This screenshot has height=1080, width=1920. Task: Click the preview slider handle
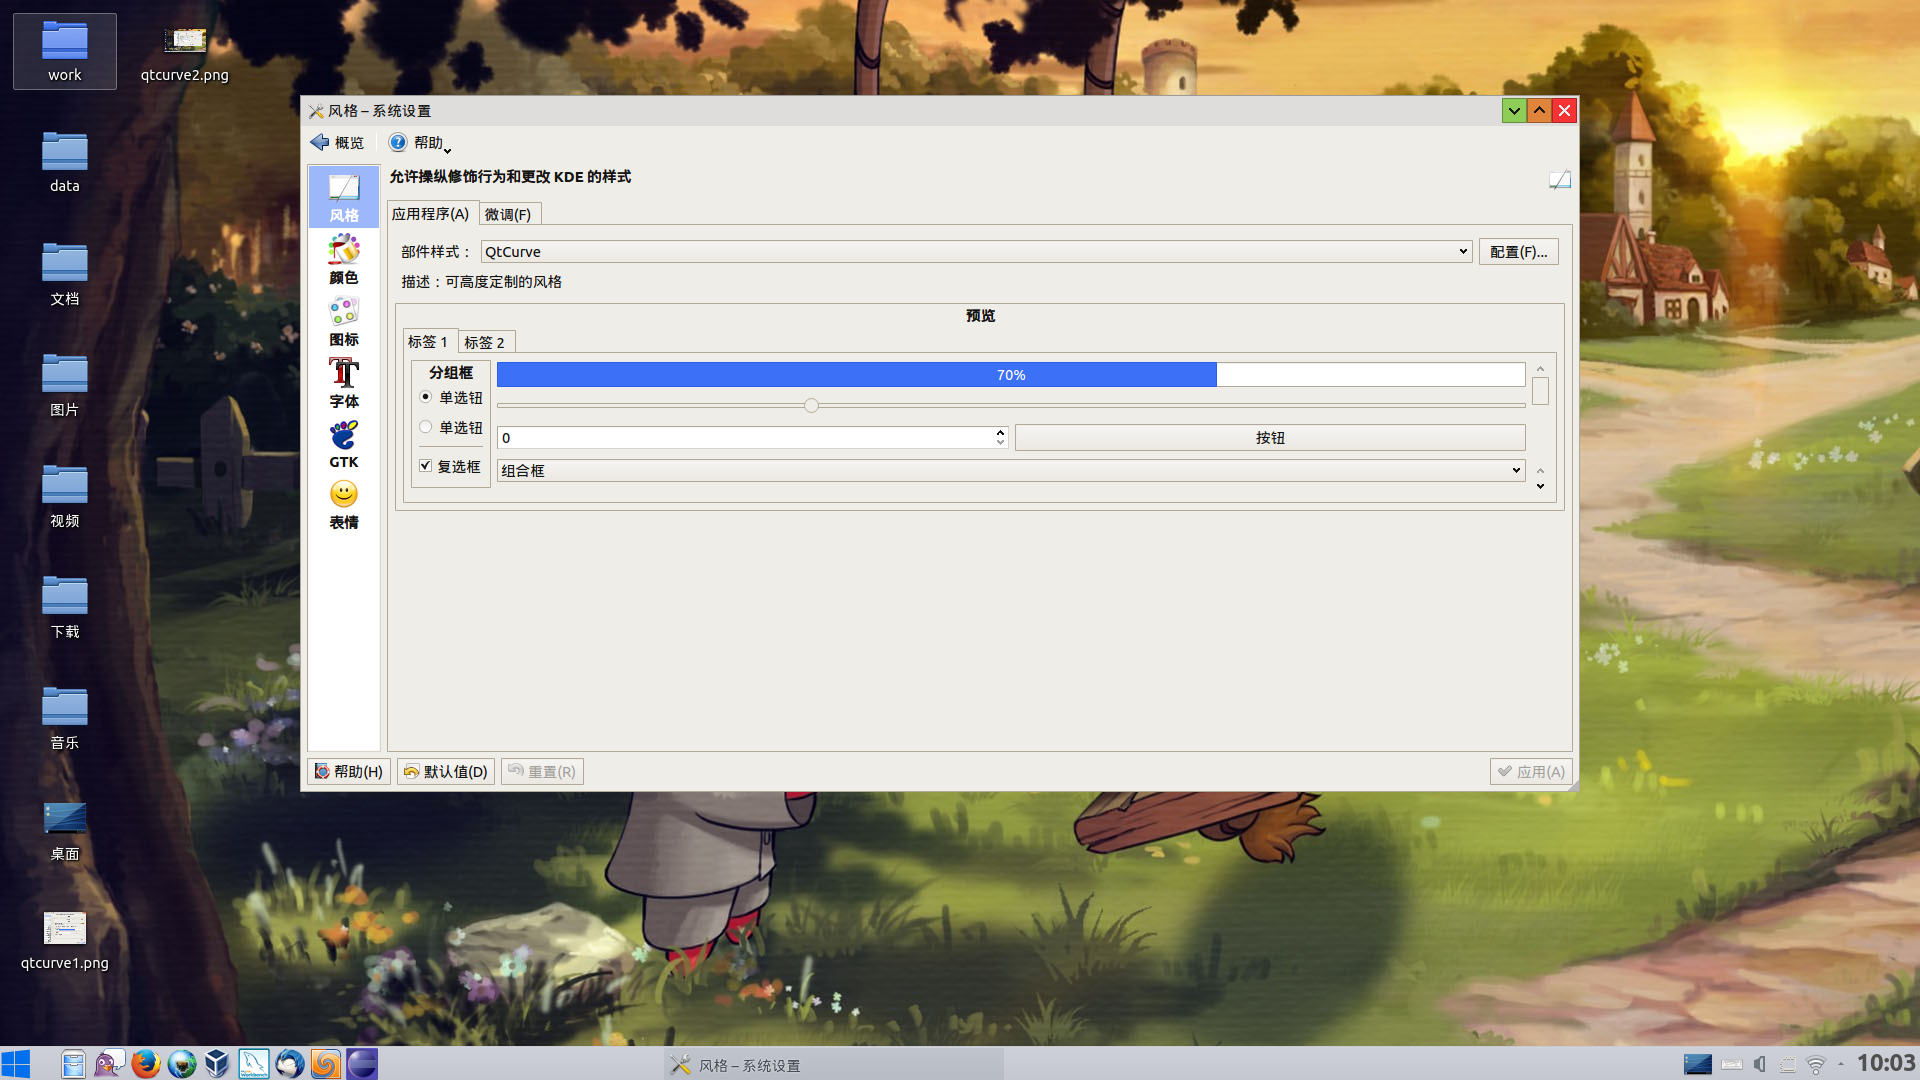(x=811, y=405)
